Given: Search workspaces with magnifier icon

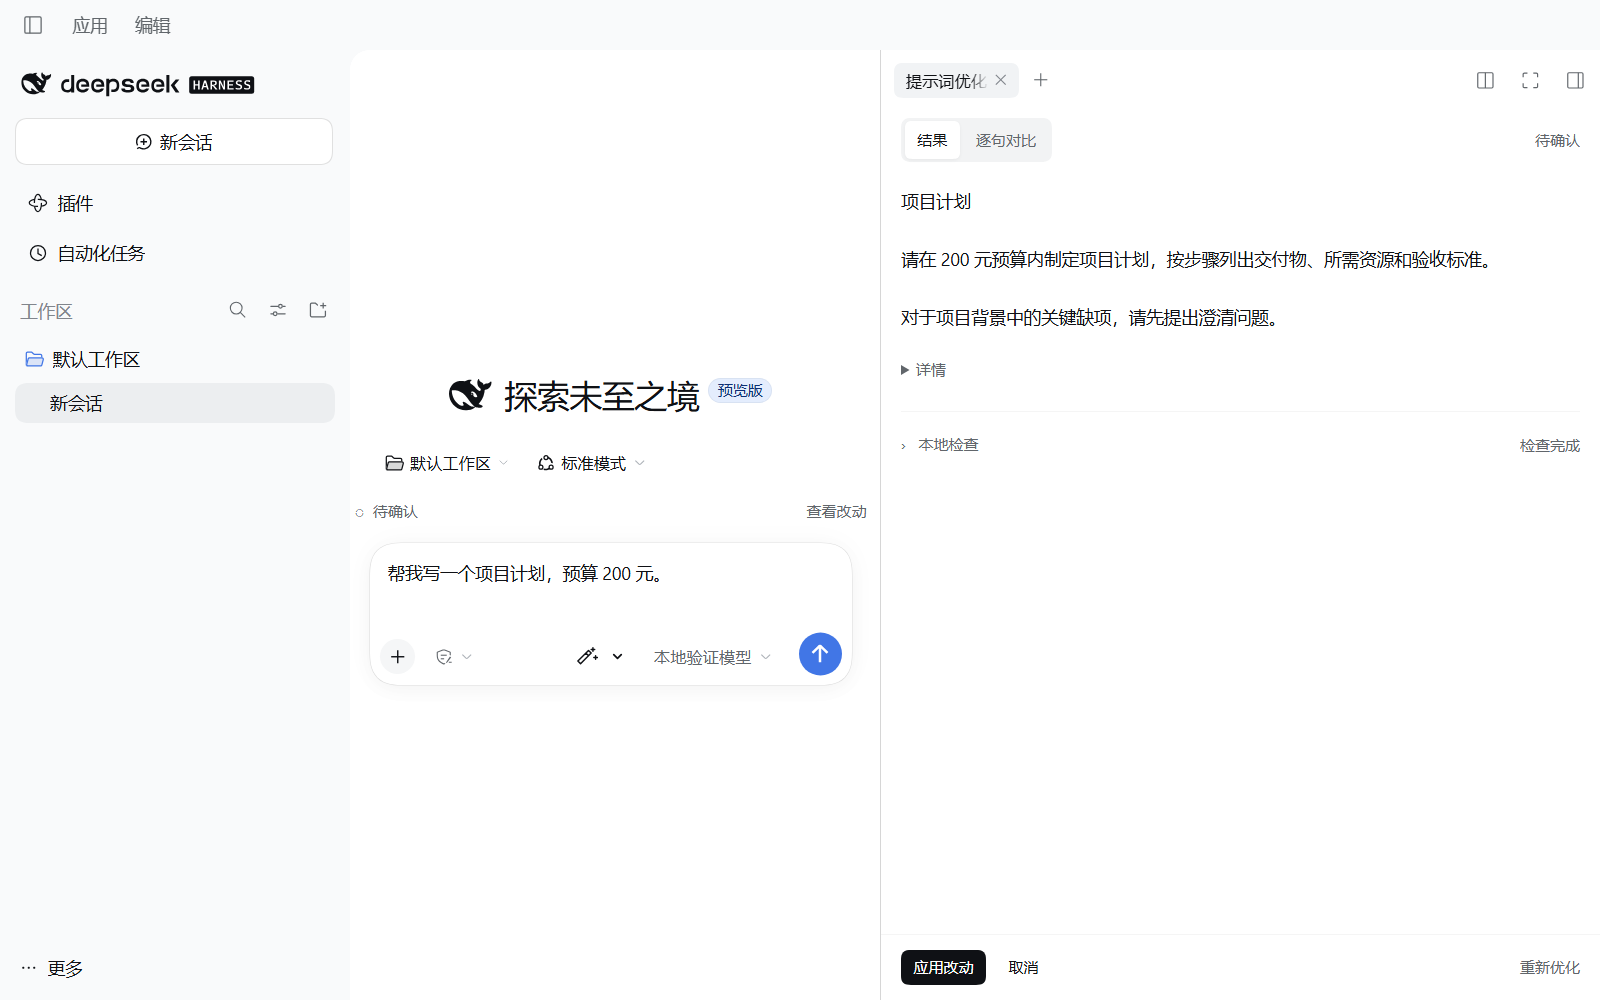Looking at the screenshot, I should tap(238, 310).
